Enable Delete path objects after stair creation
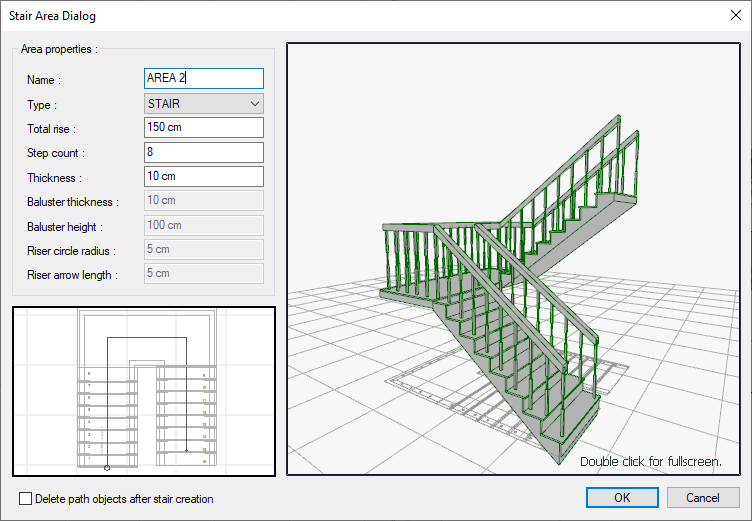This screenshot has width=752, height=521. pos(25,498)
